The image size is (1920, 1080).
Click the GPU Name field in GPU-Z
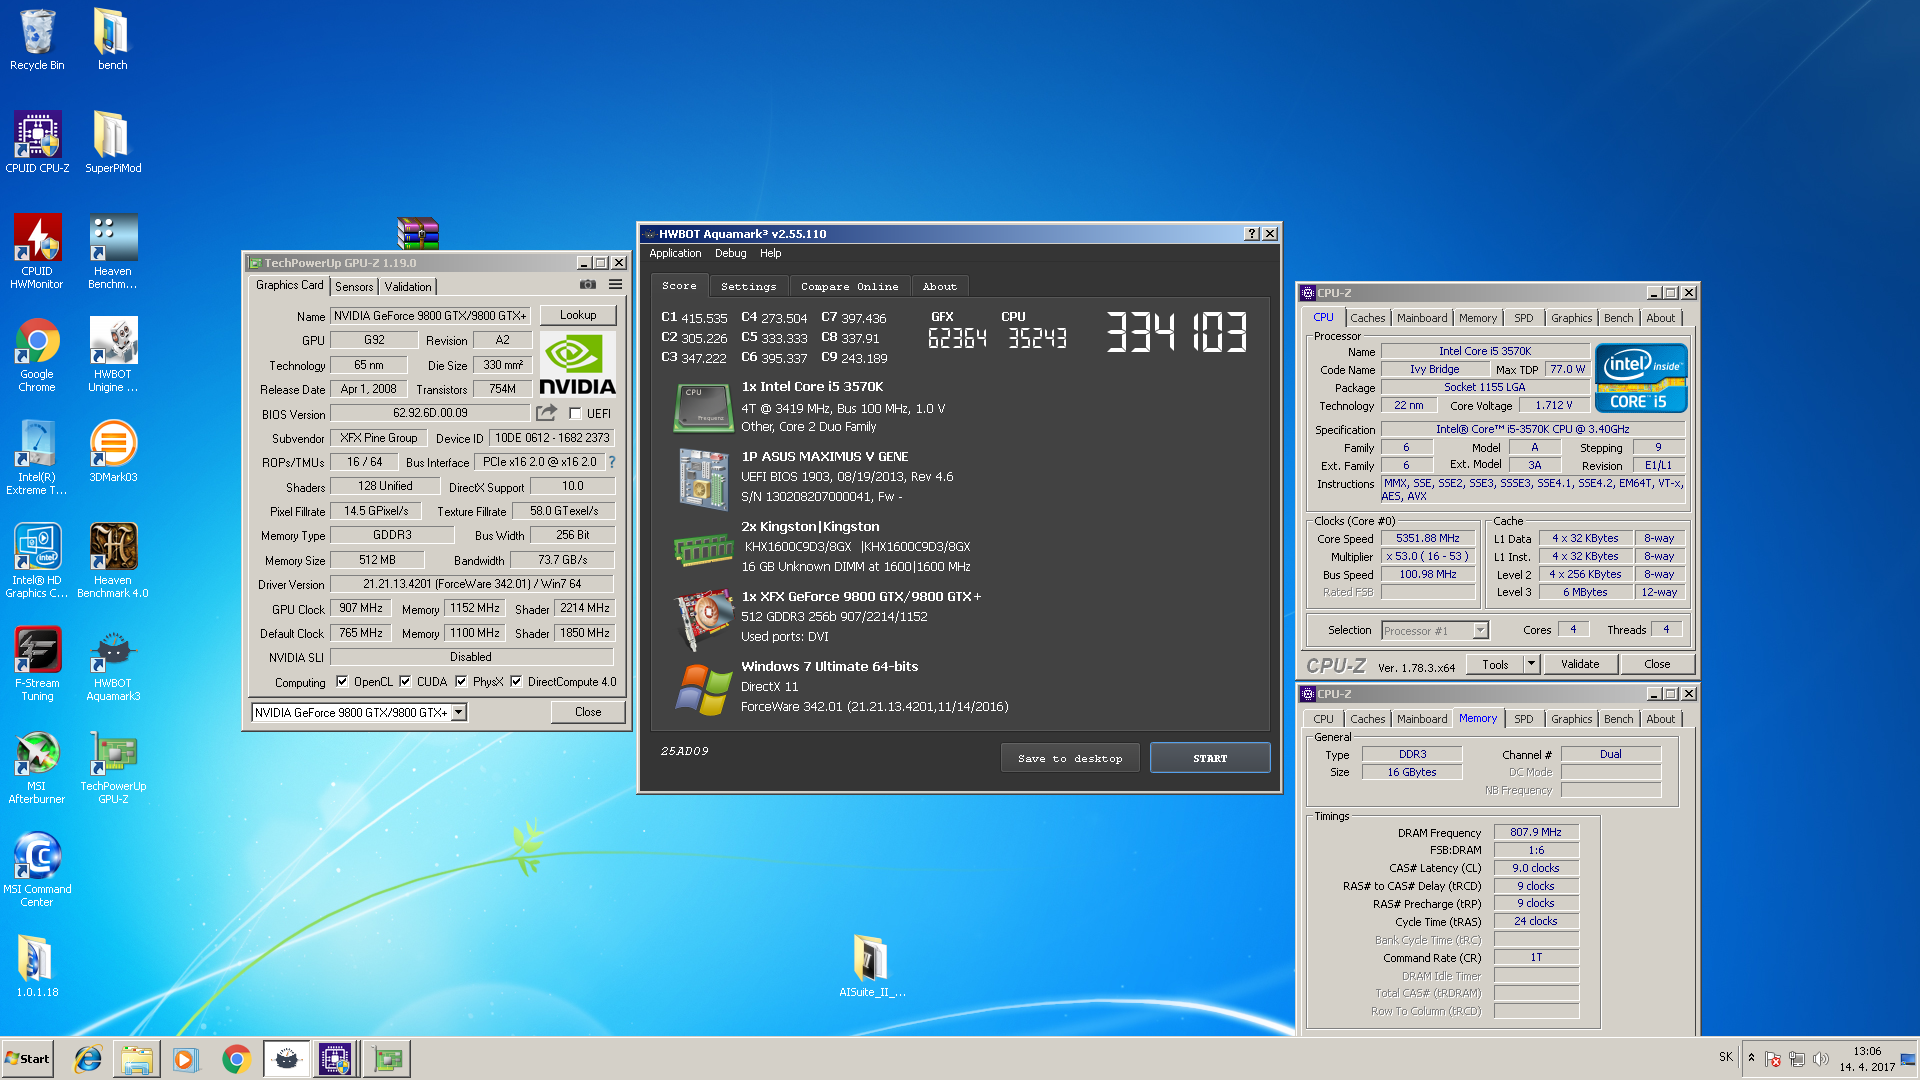(x=431, y=316)
